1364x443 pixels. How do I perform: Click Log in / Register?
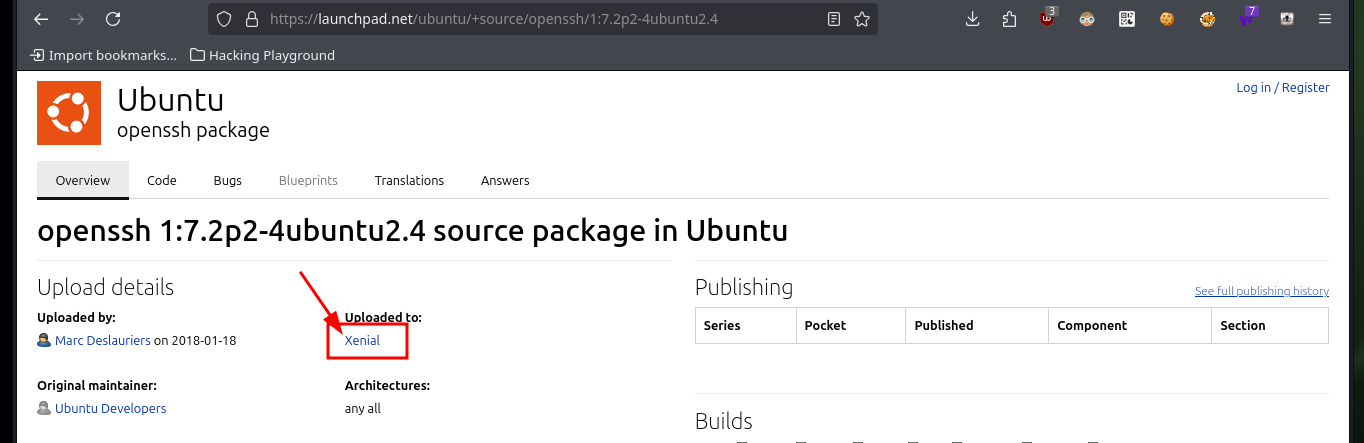click(1283, 88)
